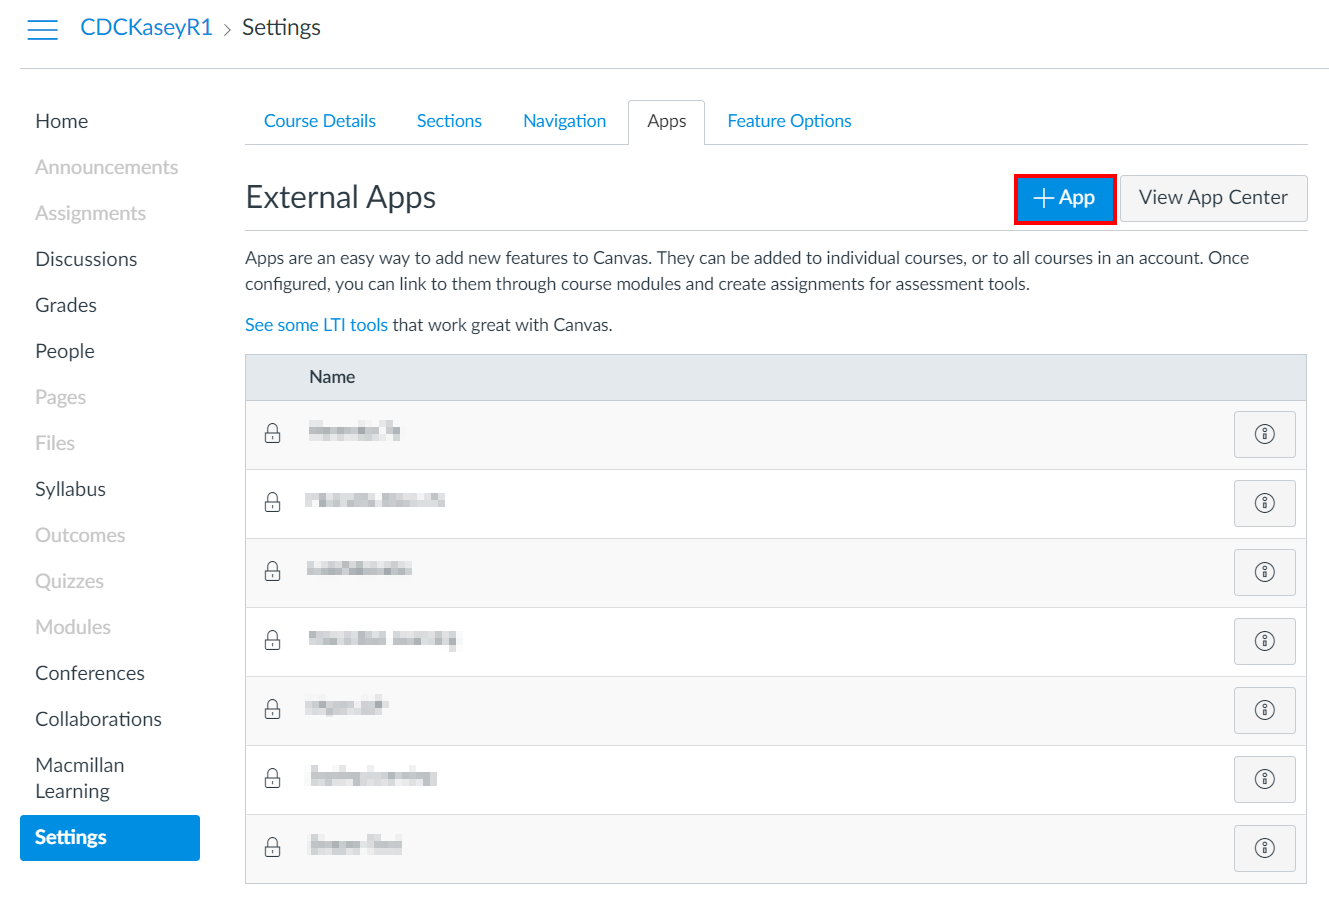Open the View App Center

pyautogui.click(x=1213, y=198)
